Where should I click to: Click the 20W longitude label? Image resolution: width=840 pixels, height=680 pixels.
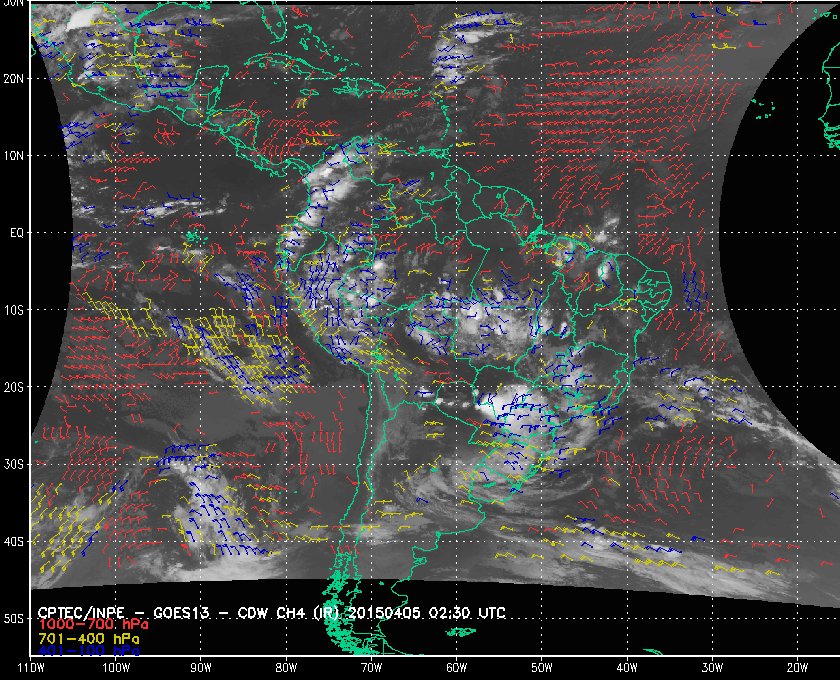tap(797, 668)
